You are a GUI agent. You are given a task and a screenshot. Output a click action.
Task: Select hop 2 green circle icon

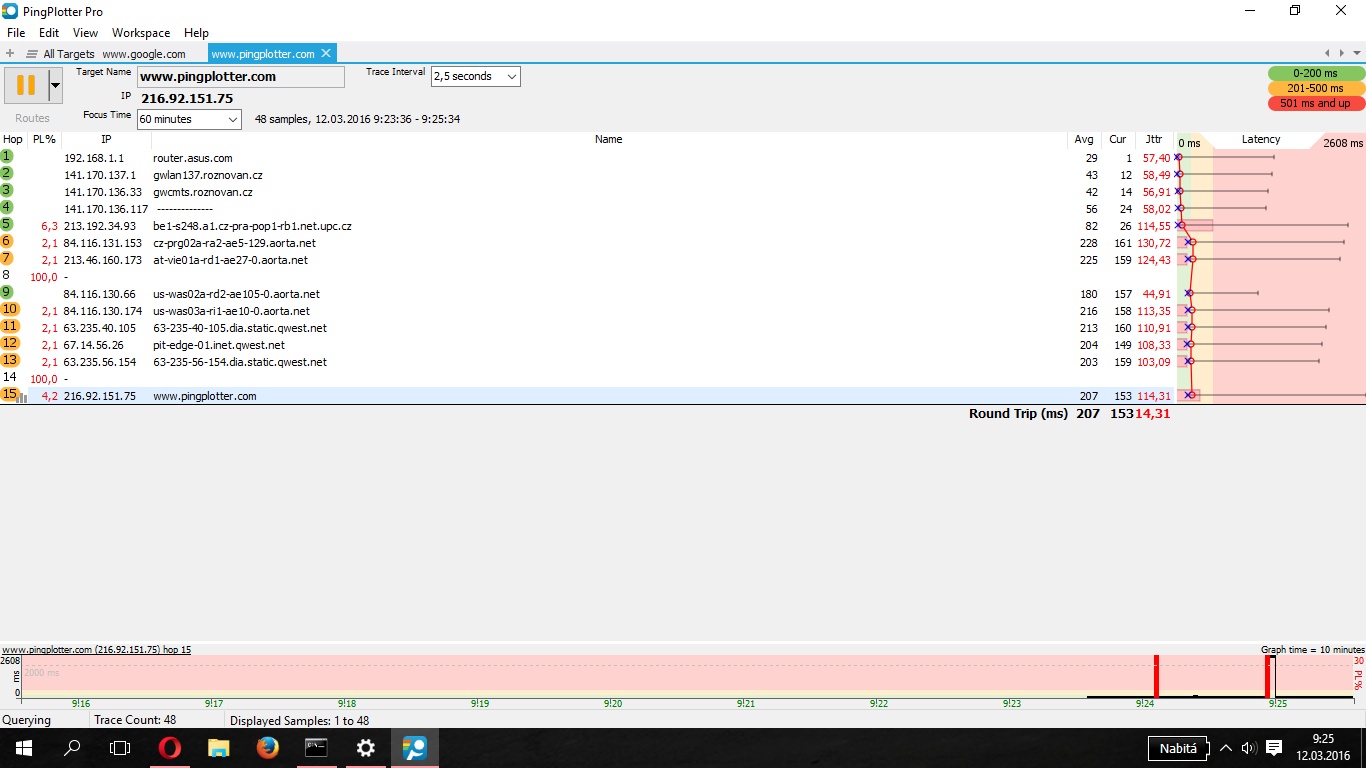click(x=7, y=174)
